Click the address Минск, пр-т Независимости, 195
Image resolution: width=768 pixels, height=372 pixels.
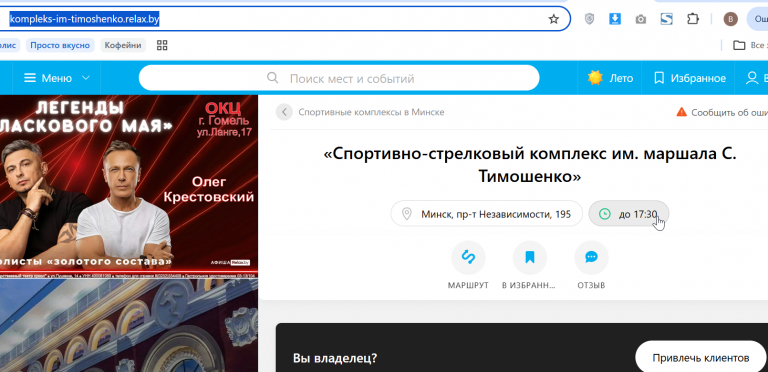click(486, 214)
